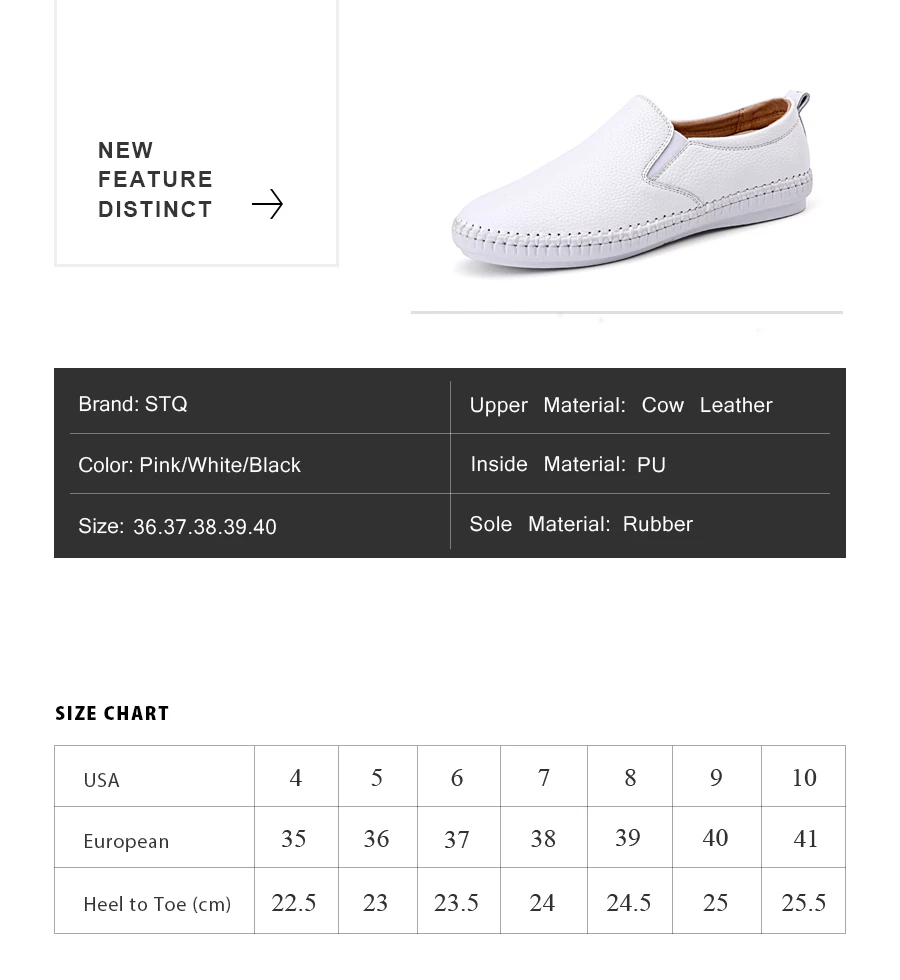Select USA size 4 cell
The image size is (900, 980).
coord(295,778)
